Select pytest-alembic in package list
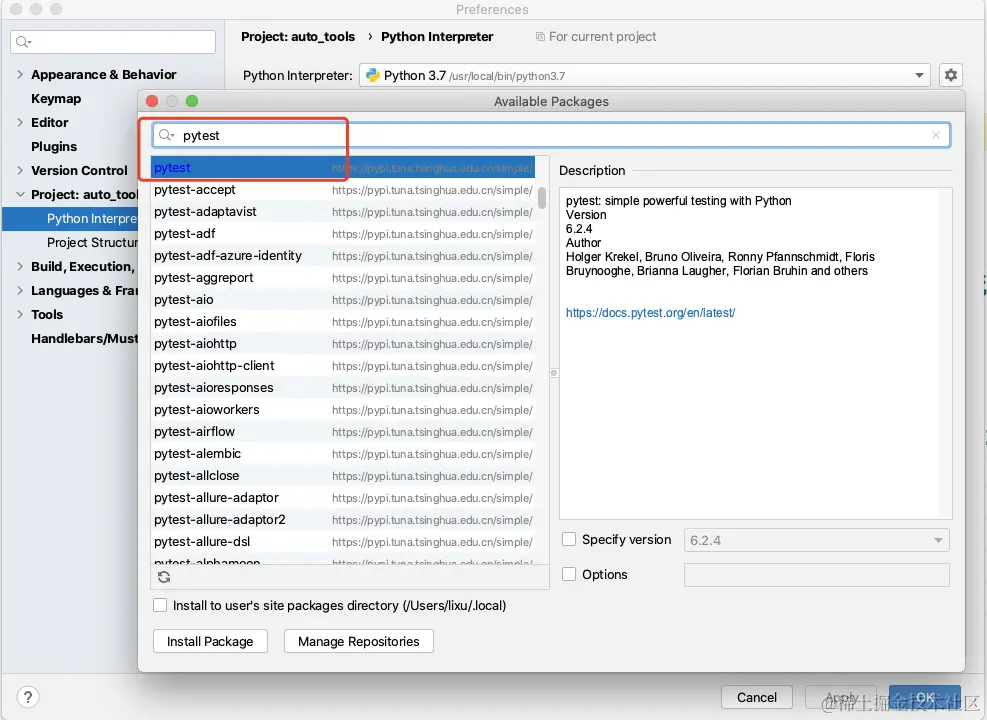The width and height of the screenshot is (987, 720). click(343, 454)
